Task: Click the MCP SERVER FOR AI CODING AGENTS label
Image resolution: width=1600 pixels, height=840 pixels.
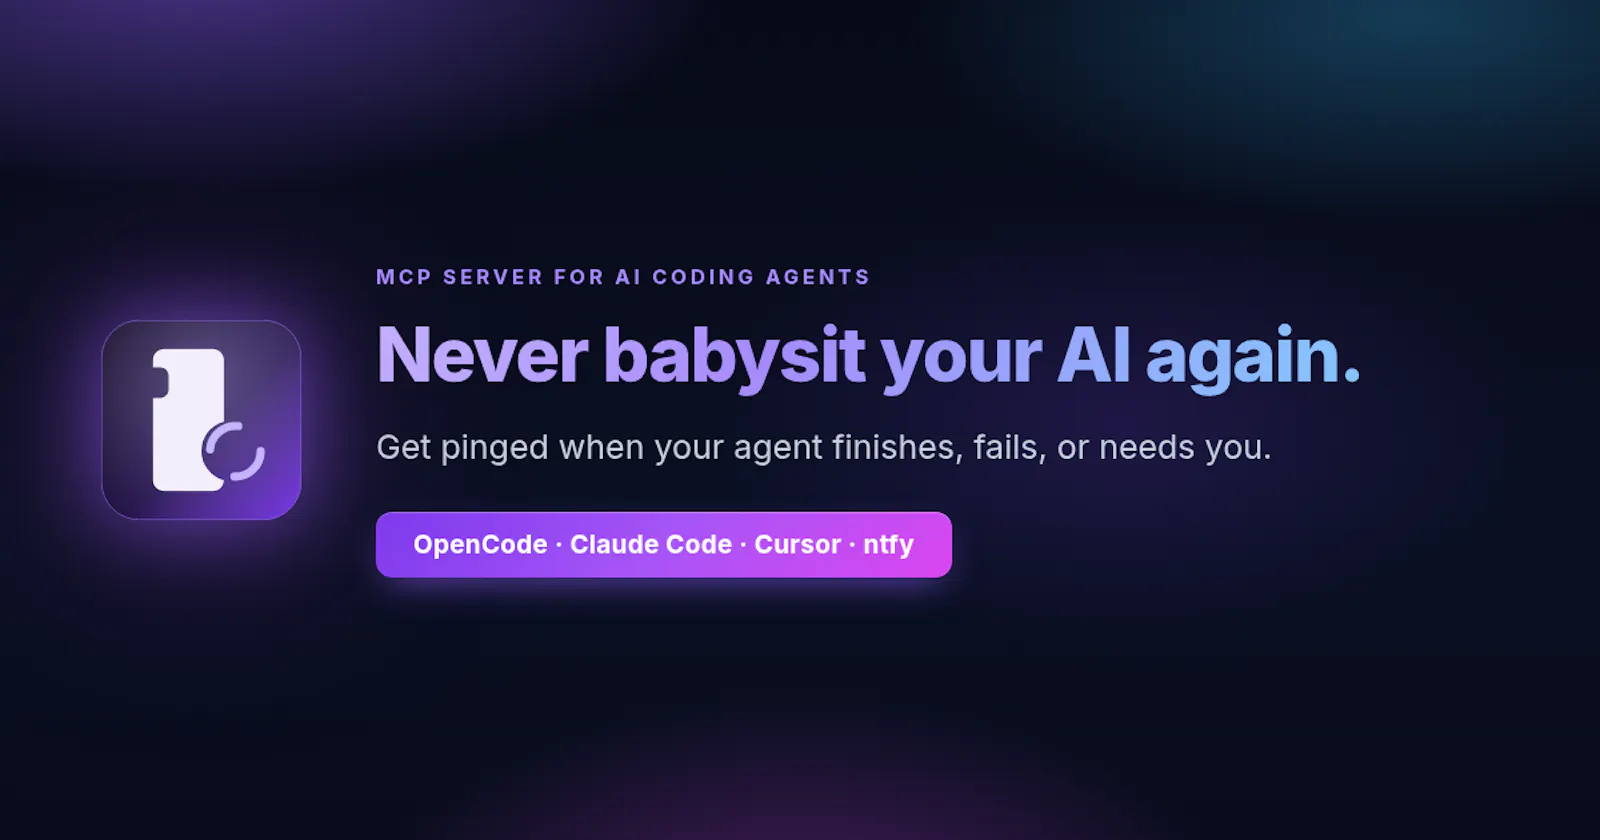Action: (623, 277)
